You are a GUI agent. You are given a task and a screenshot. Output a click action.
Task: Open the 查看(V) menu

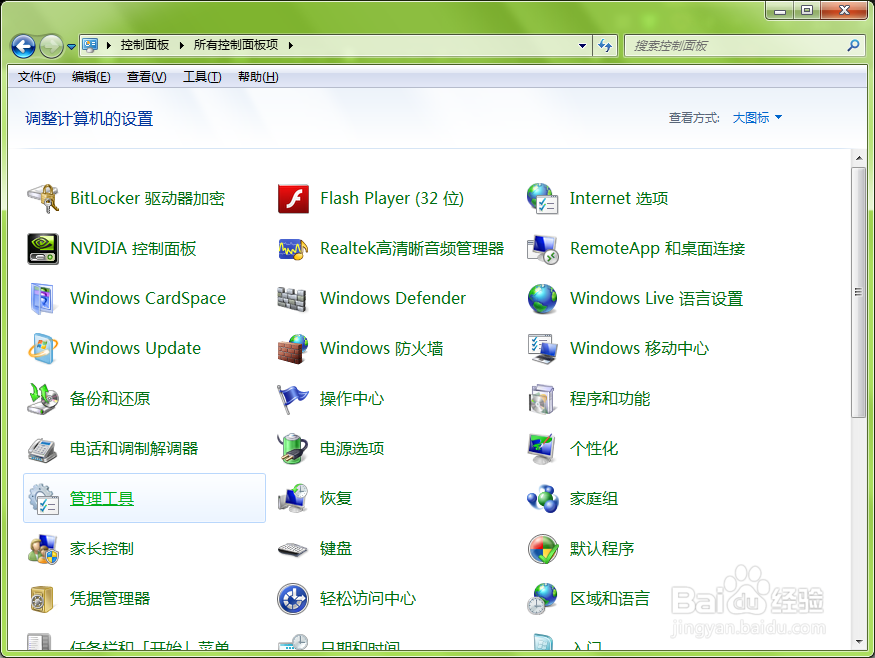point(147,77)
